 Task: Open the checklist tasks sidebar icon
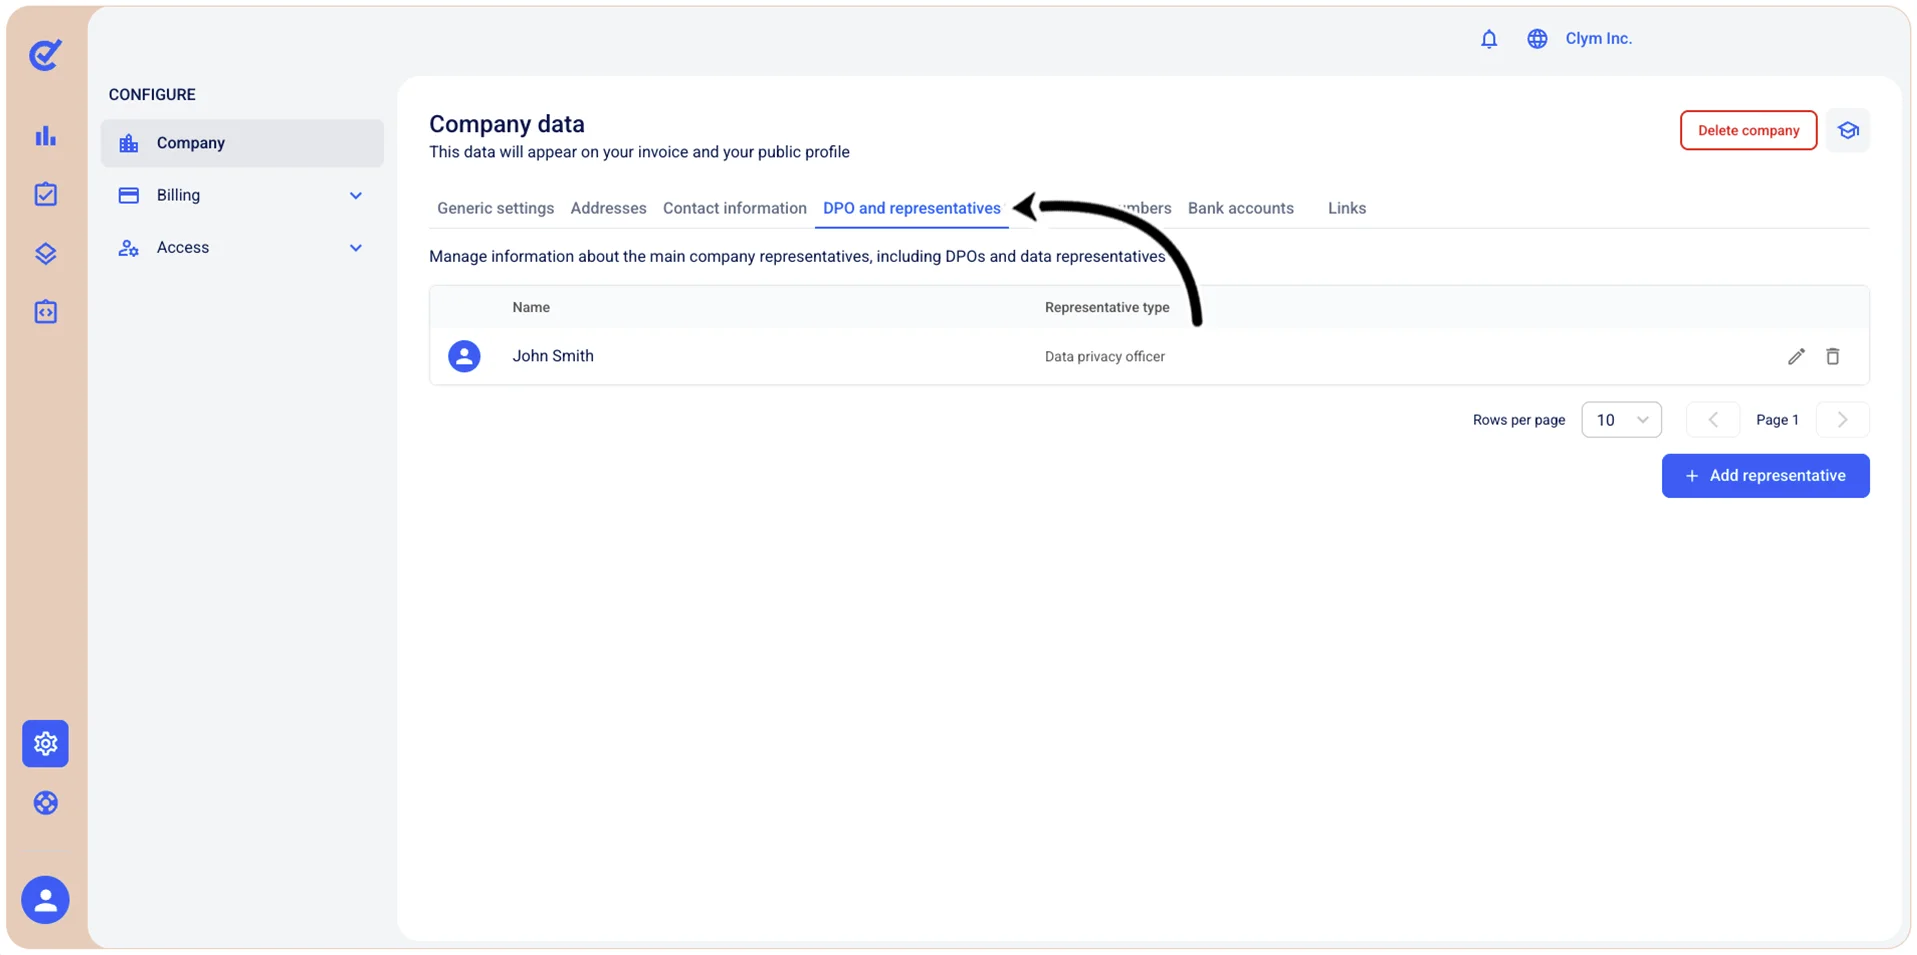45,194
